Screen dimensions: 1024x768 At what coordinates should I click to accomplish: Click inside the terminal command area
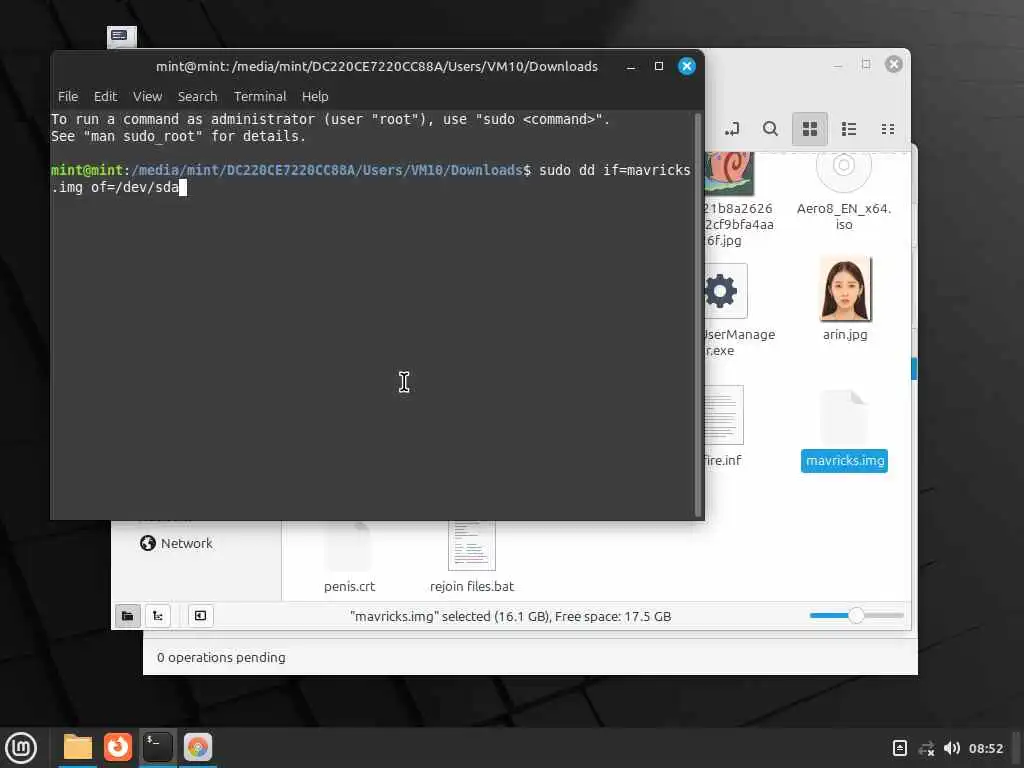point(372,313)
